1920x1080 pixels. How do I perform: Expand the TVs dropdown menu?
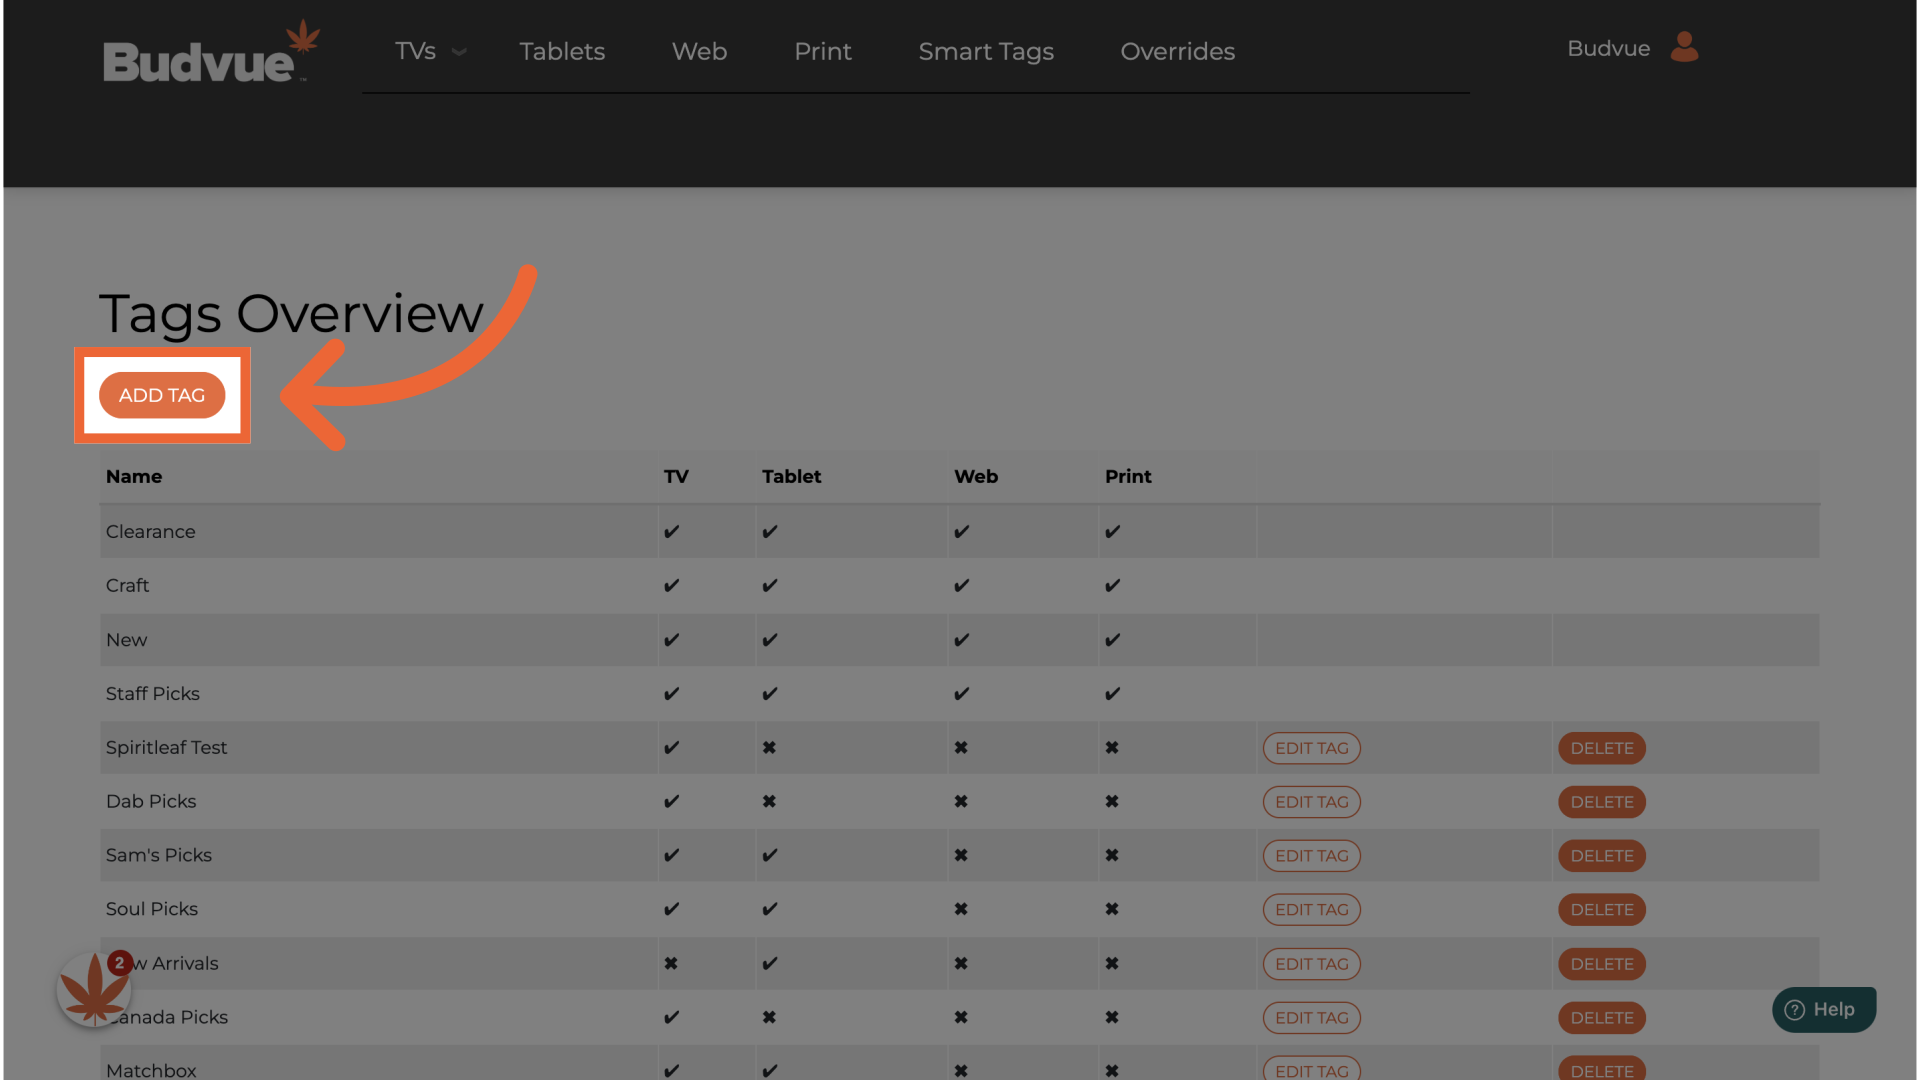430,51
